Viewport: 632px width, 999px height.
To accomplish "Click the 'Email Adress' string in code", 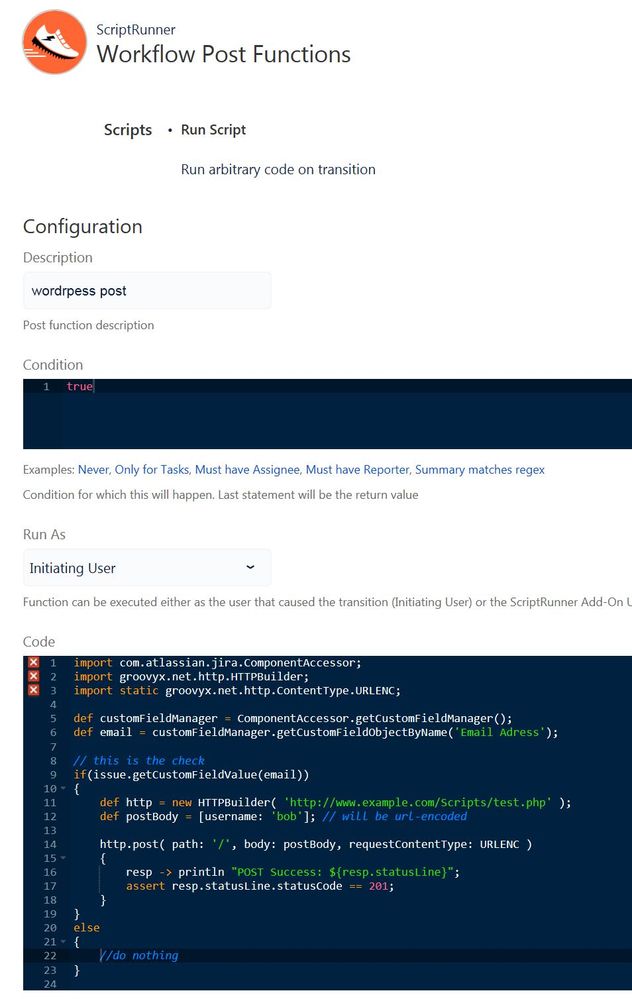I will [501, 733].
